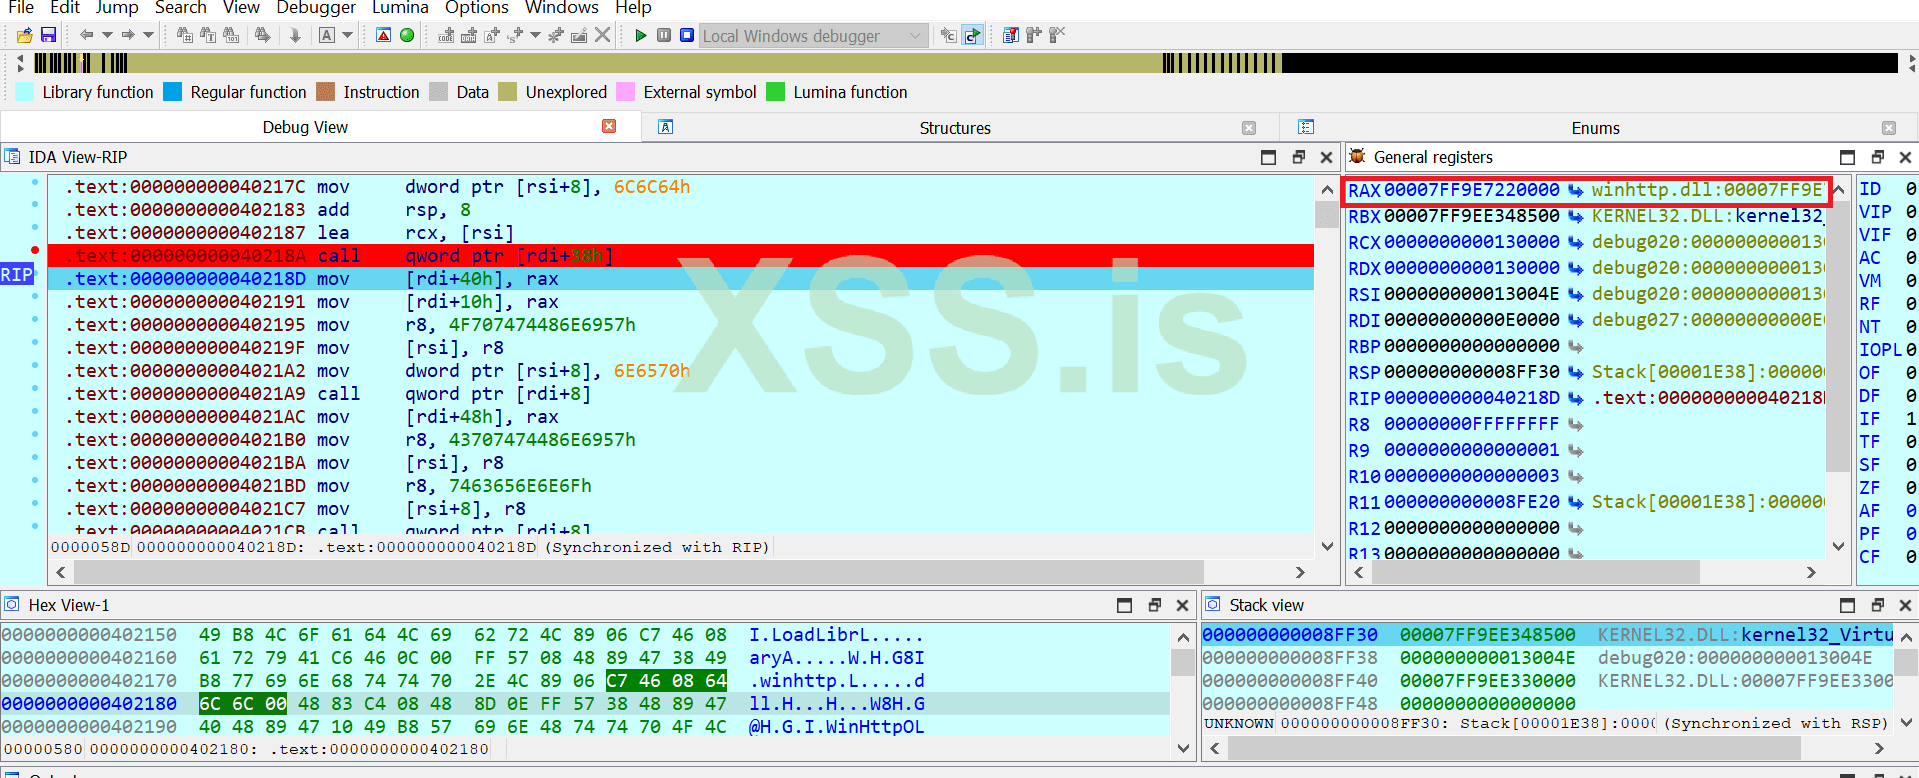Image resolution: width=1919 pixels, height=778 pixels.
Task: Open the Options menu
Action: point(477,8)
